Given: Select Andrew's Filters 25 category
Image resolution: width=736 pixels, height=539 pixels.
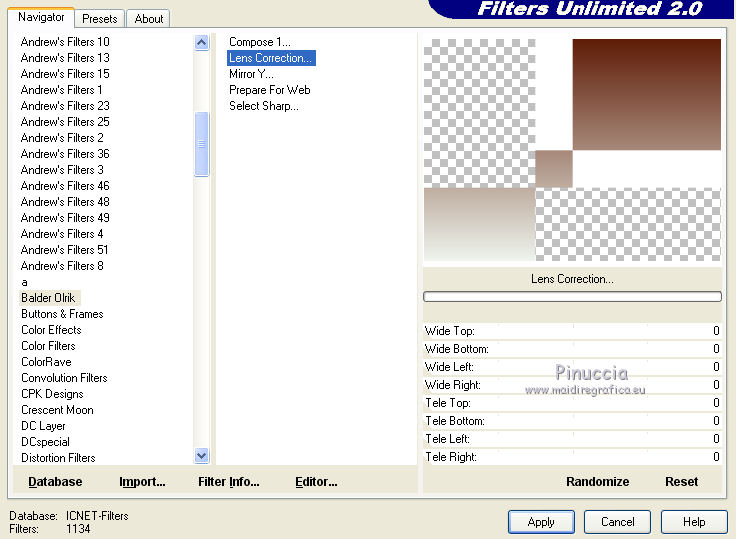Looking at the screenshot, I should click(x=65, y=122).
